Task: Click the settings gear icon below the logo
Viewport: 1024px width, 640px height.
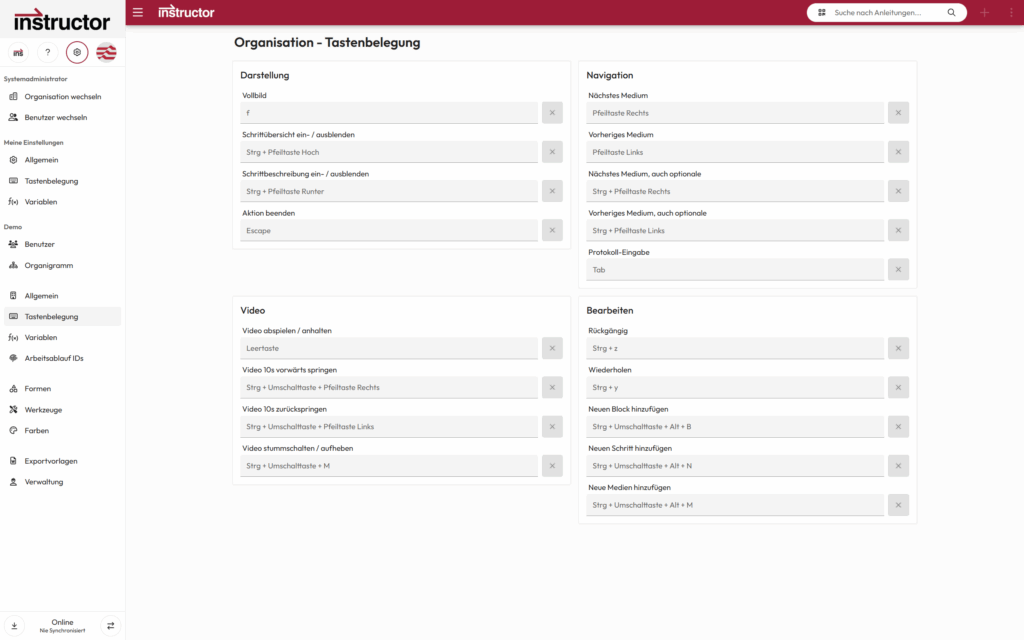Action: click(76, 51)
